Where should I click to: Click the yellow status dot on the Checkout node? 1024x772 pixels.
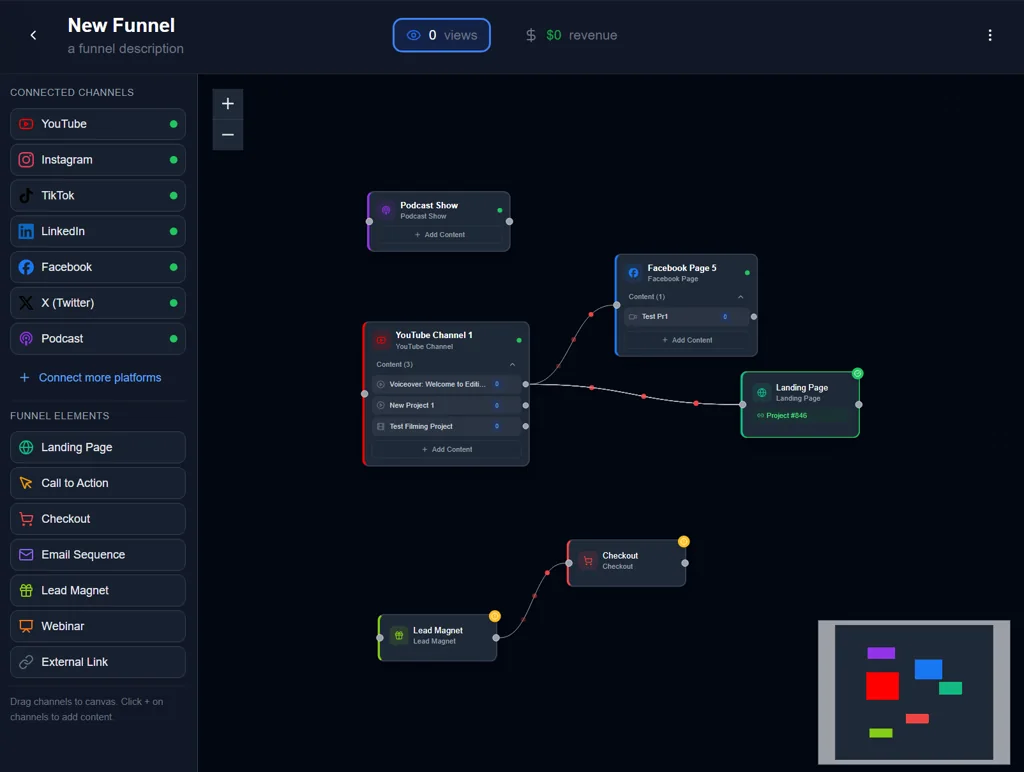click(x=684, y=540)
